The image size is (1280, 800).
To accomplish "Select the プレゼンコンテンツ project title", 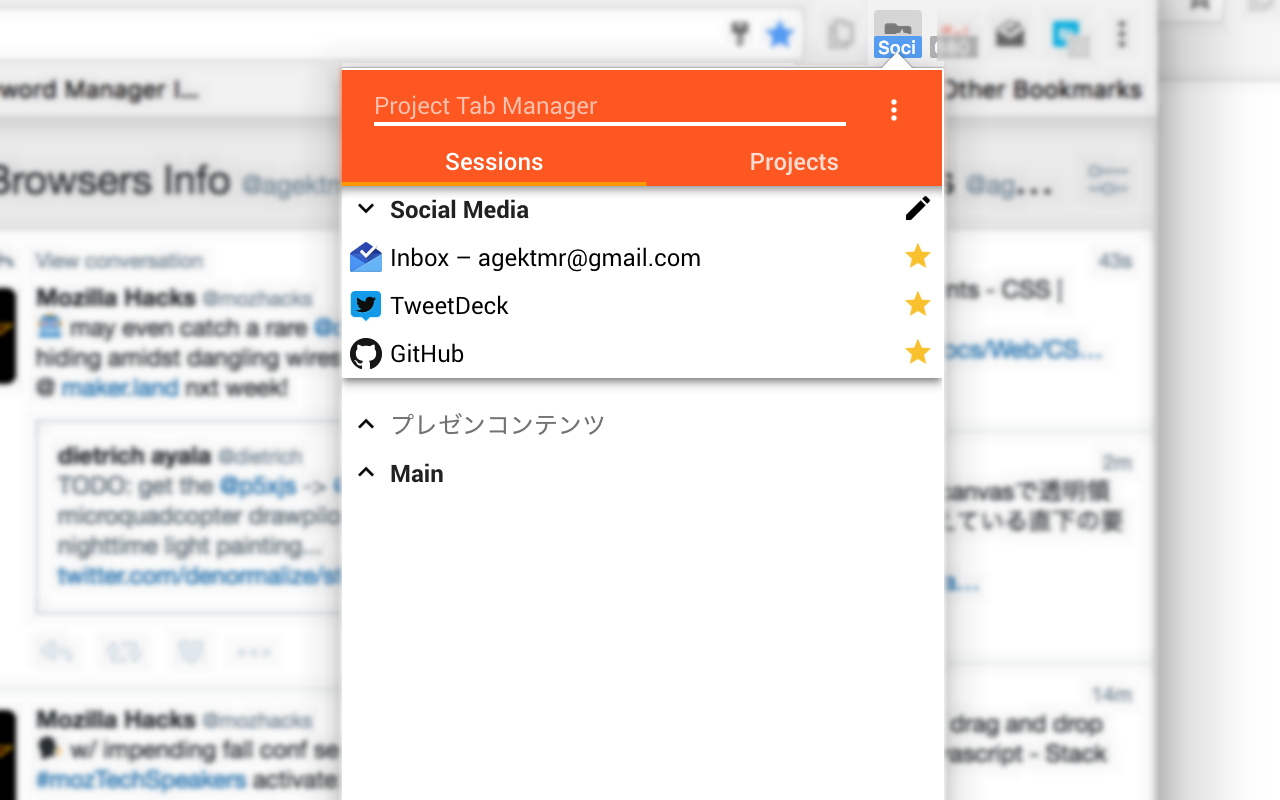I will coord(498,425).
